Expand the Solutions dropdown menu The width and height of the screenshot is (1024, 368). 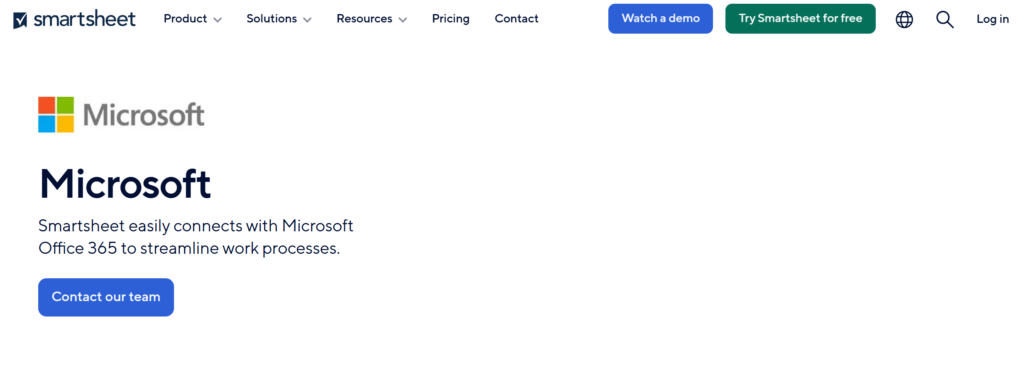click(279, 19)
